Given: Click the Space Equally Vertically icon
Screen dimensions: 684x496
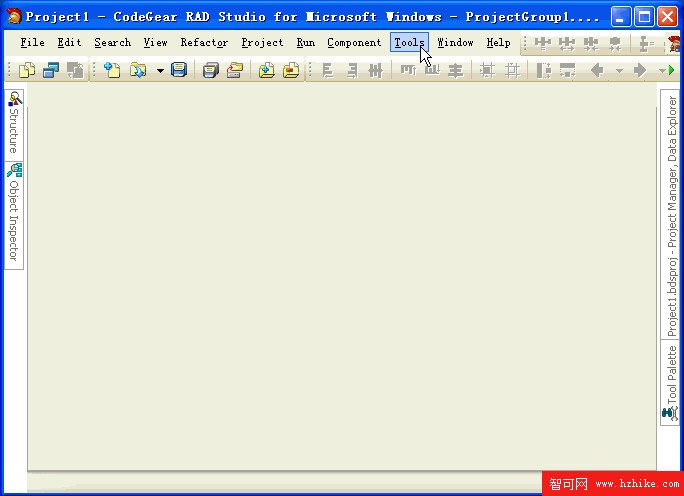Looking at the screenshot, I should click(646, 44).
